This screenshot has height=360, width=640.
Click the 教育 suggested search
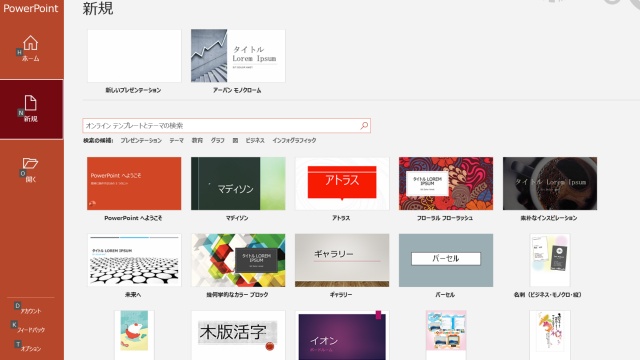[197, 140]
